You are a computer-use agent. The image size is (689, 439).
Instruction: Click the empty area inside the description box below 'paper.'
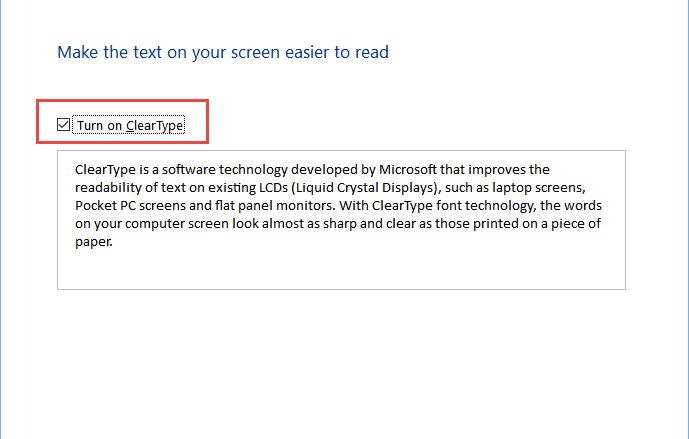click(341, 268)
